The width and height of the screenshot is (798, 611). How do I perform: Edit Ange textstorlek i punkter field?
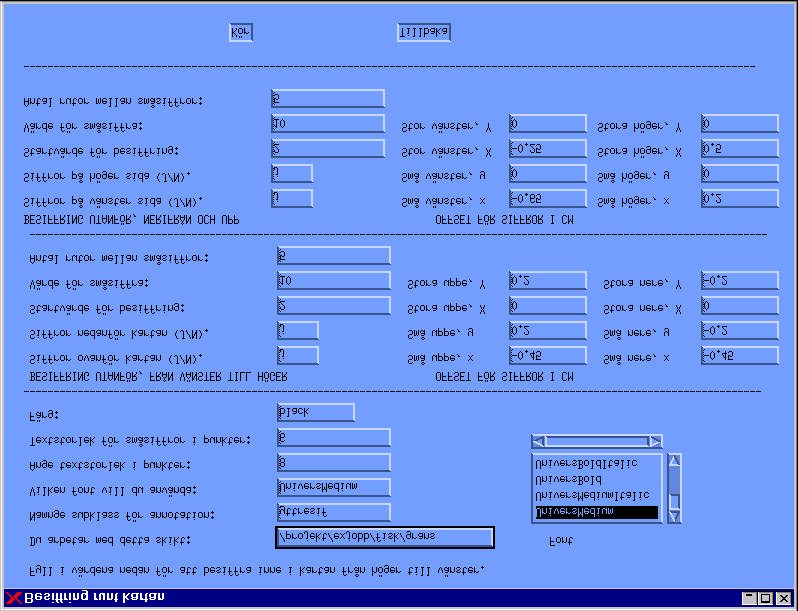[x=334, y=462]
